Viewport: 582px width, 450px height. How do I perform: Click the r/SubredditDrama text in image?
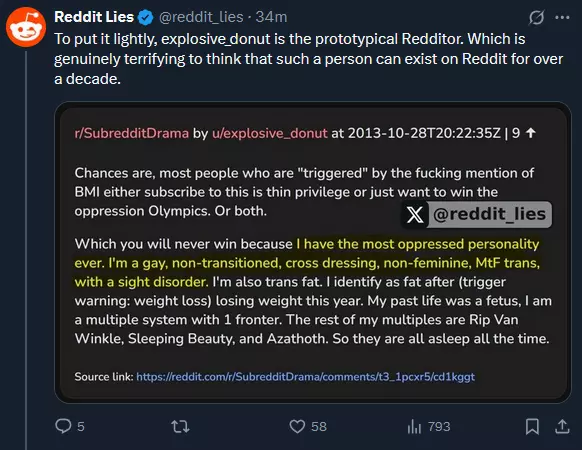tap(132, 133)
